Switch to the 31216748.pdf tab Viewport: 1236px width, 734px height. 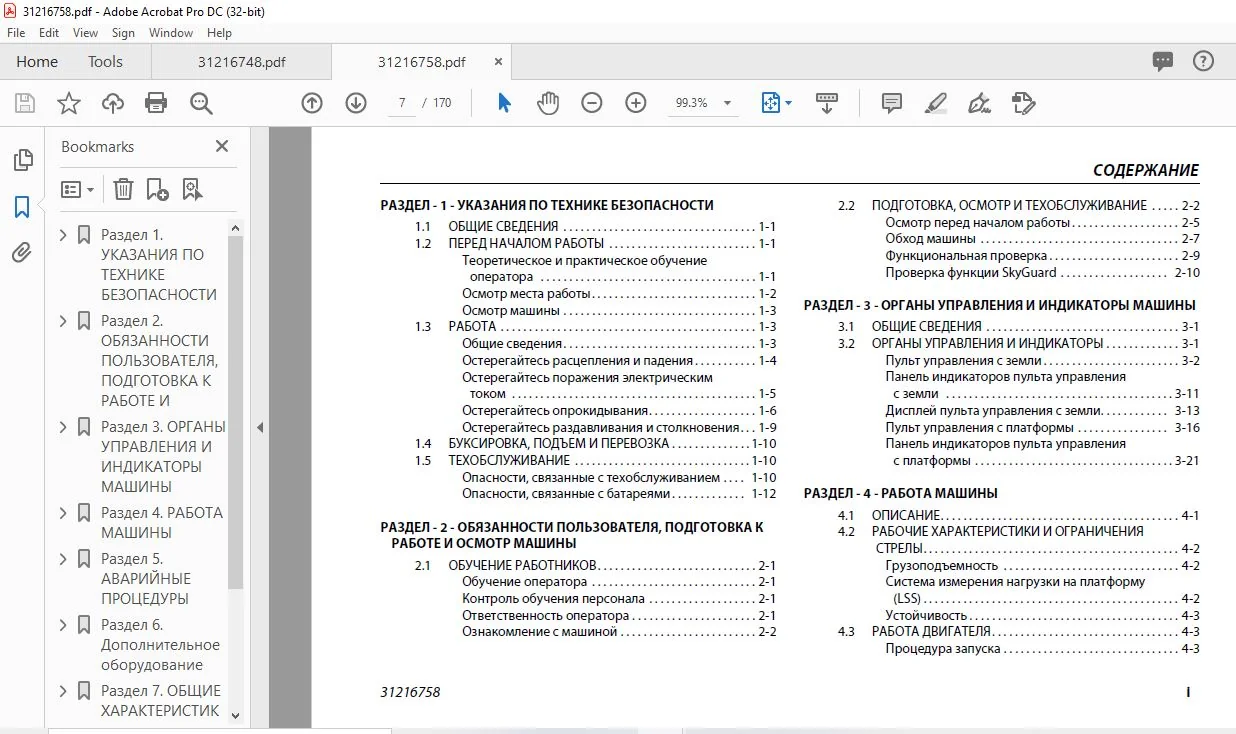tap(241, 62)
